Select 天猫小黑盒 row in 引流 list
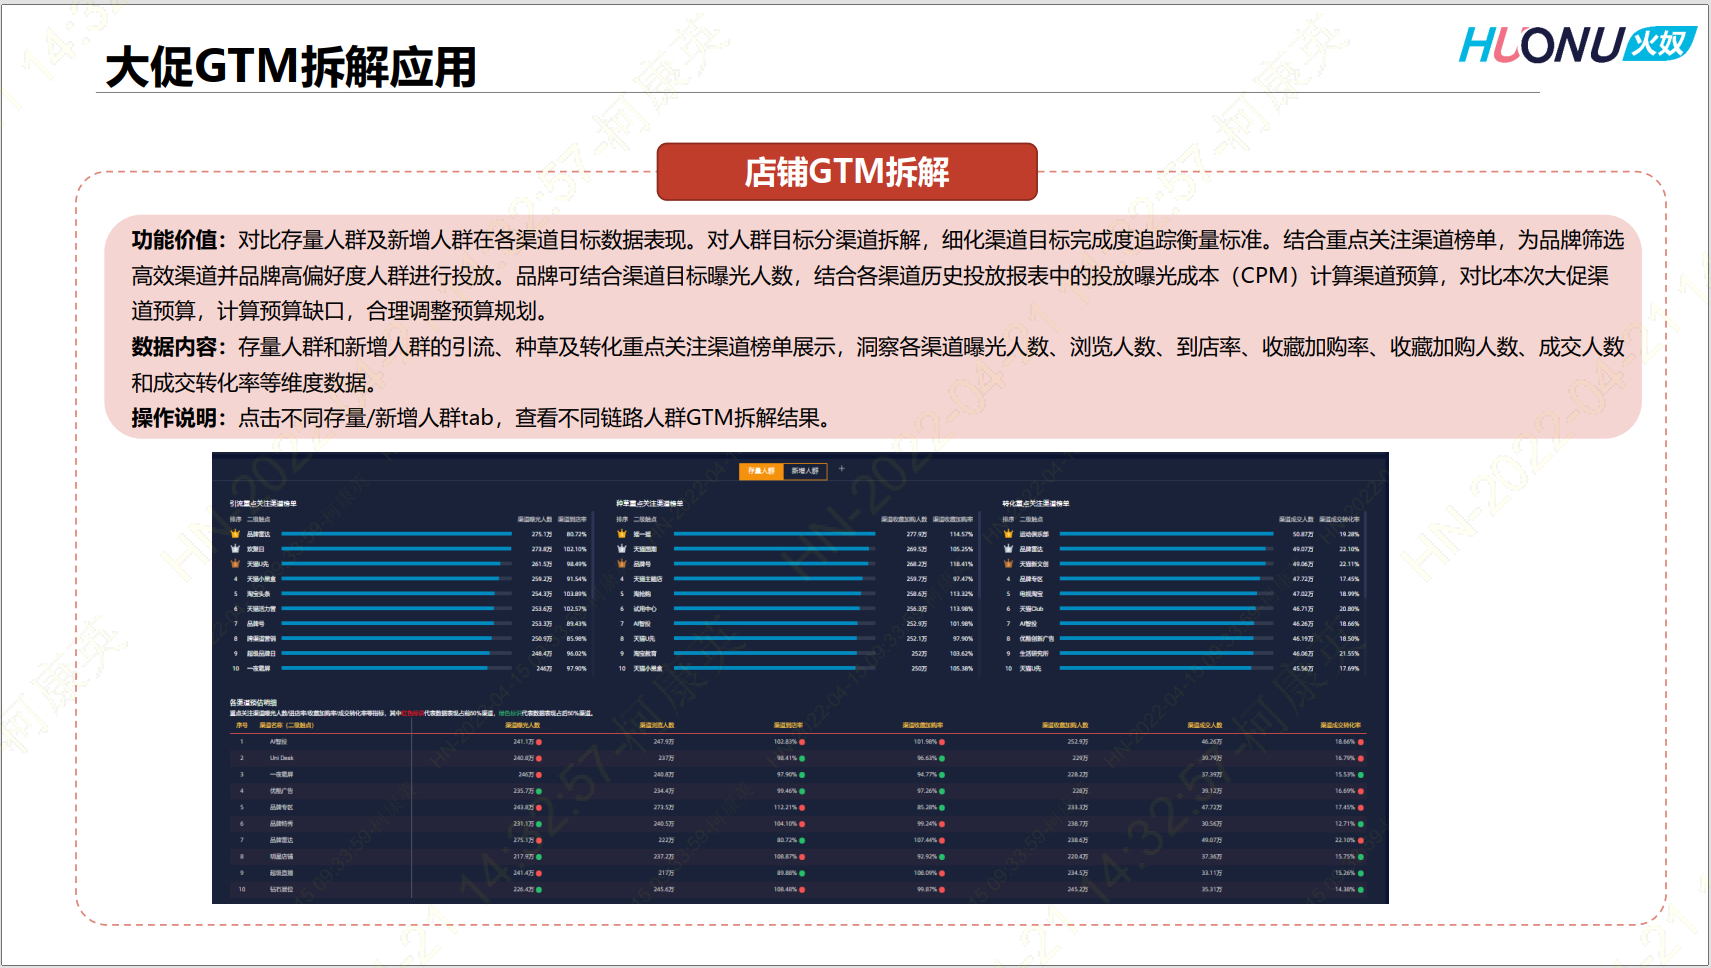Image resolution: width=1711 pixels, height=968 pixels. (408, 579)
